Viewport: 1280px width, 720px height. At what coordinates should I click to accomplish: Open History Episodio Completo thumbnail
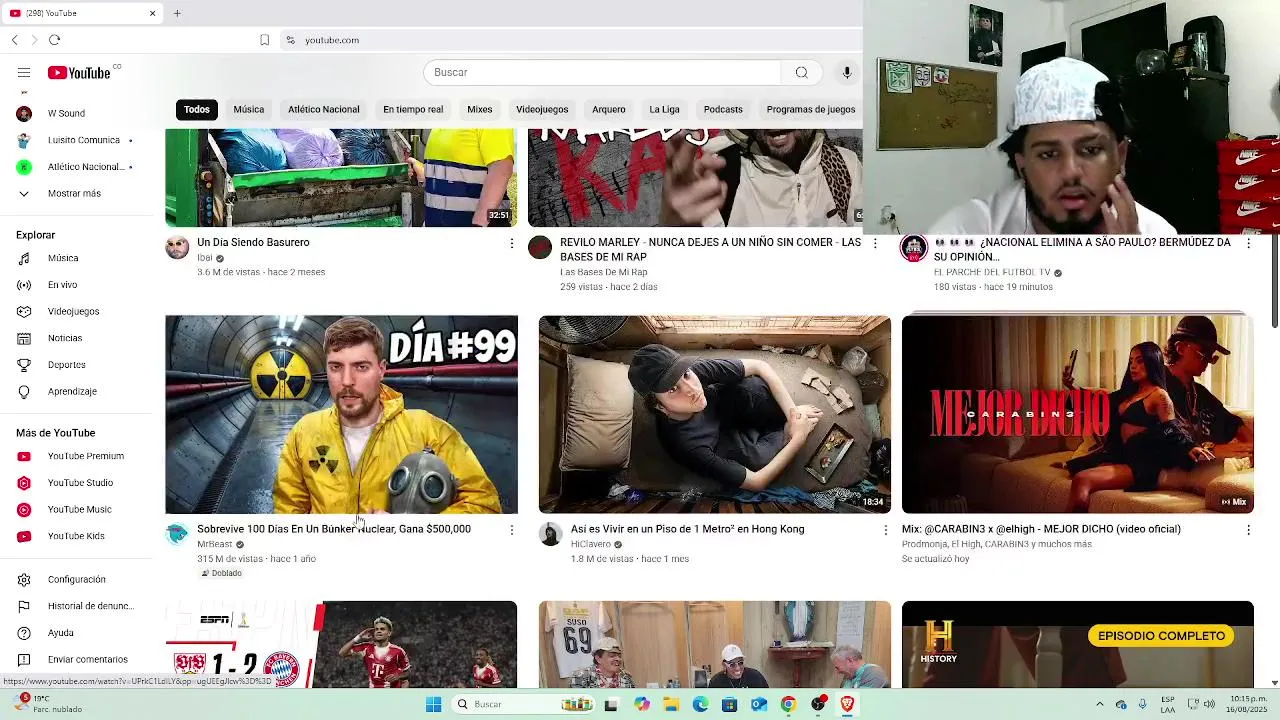1078,645
